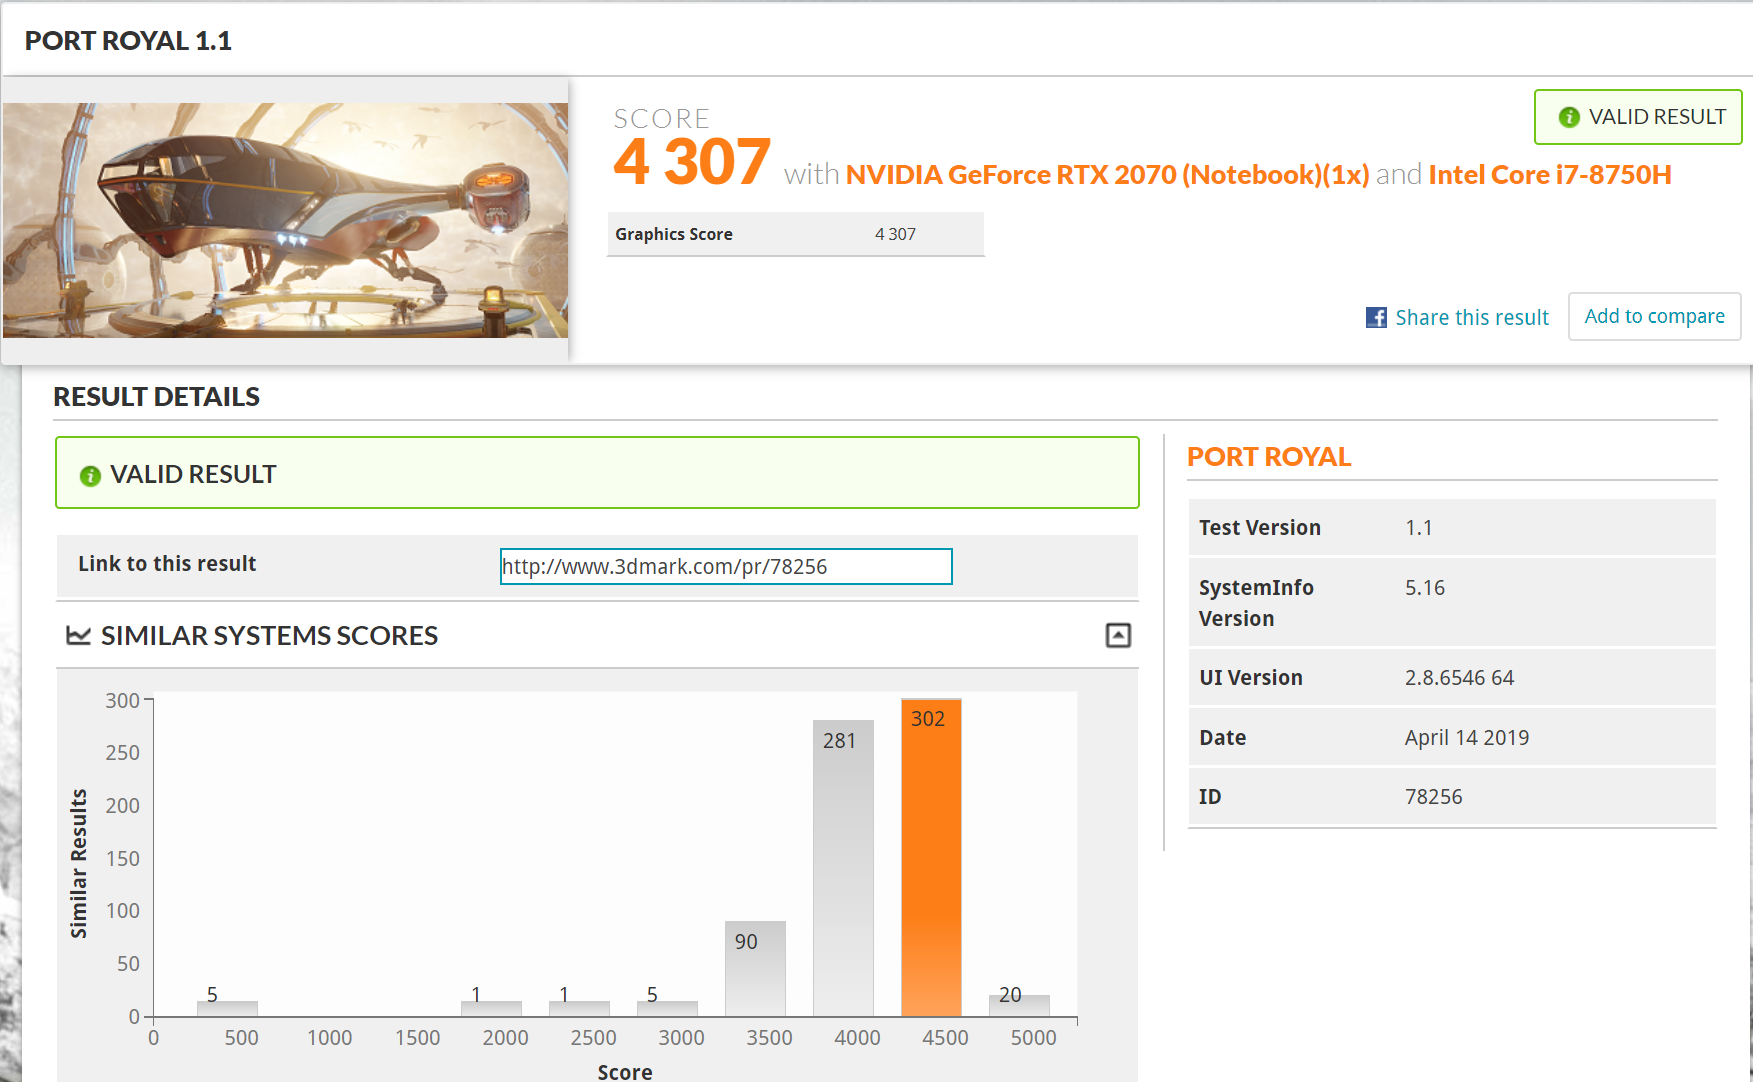The width and height of the screenshot is (1753, 1082).
Task: Click the orange PORT ROYAL section heading
Action: [x=1268, y=457]
